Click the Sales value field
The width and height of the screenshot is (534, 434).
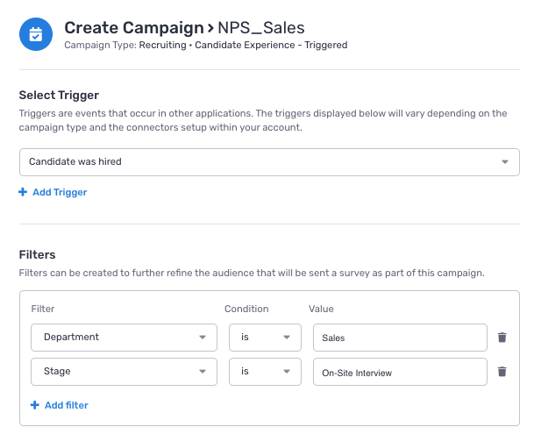pyautogui.click(x=400, y=338)
